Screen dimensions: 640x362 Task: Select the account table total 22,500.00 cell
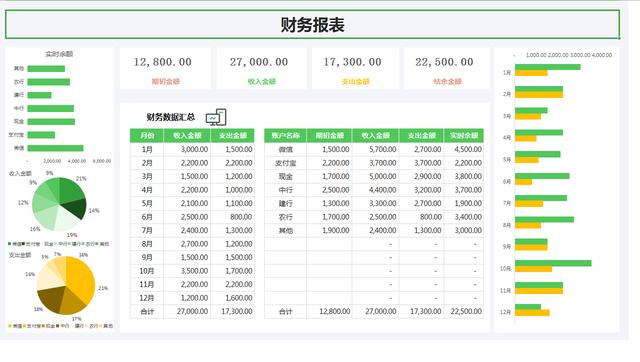[x=464, y=311]
